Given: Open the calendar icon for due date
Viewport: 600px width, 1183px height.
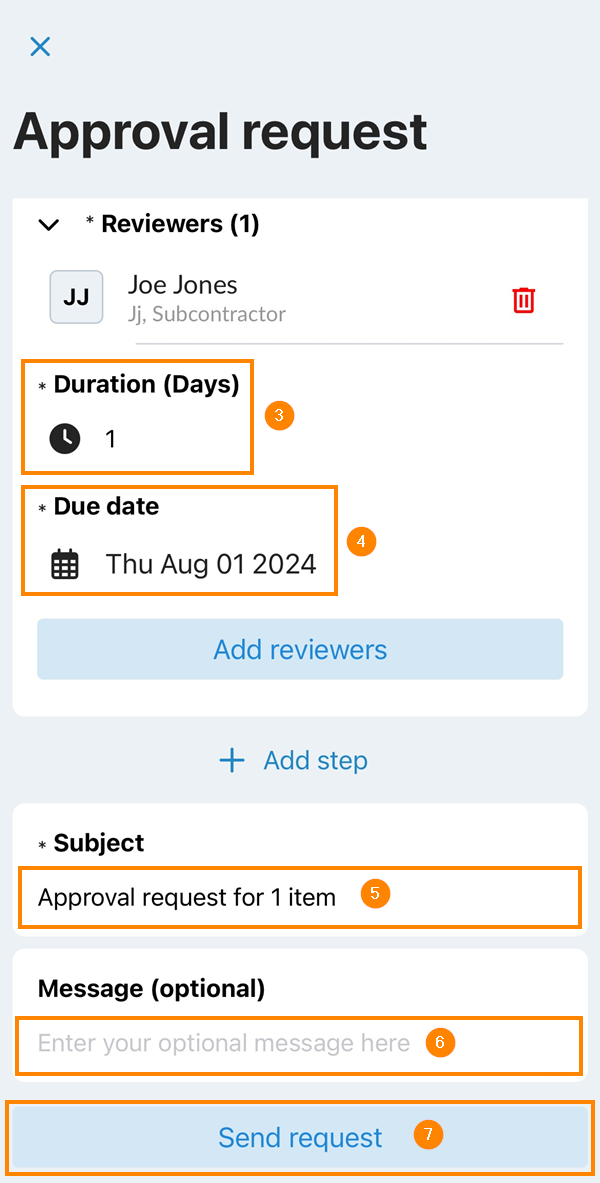Looking at the screenshot, I should tap(65, 564).
